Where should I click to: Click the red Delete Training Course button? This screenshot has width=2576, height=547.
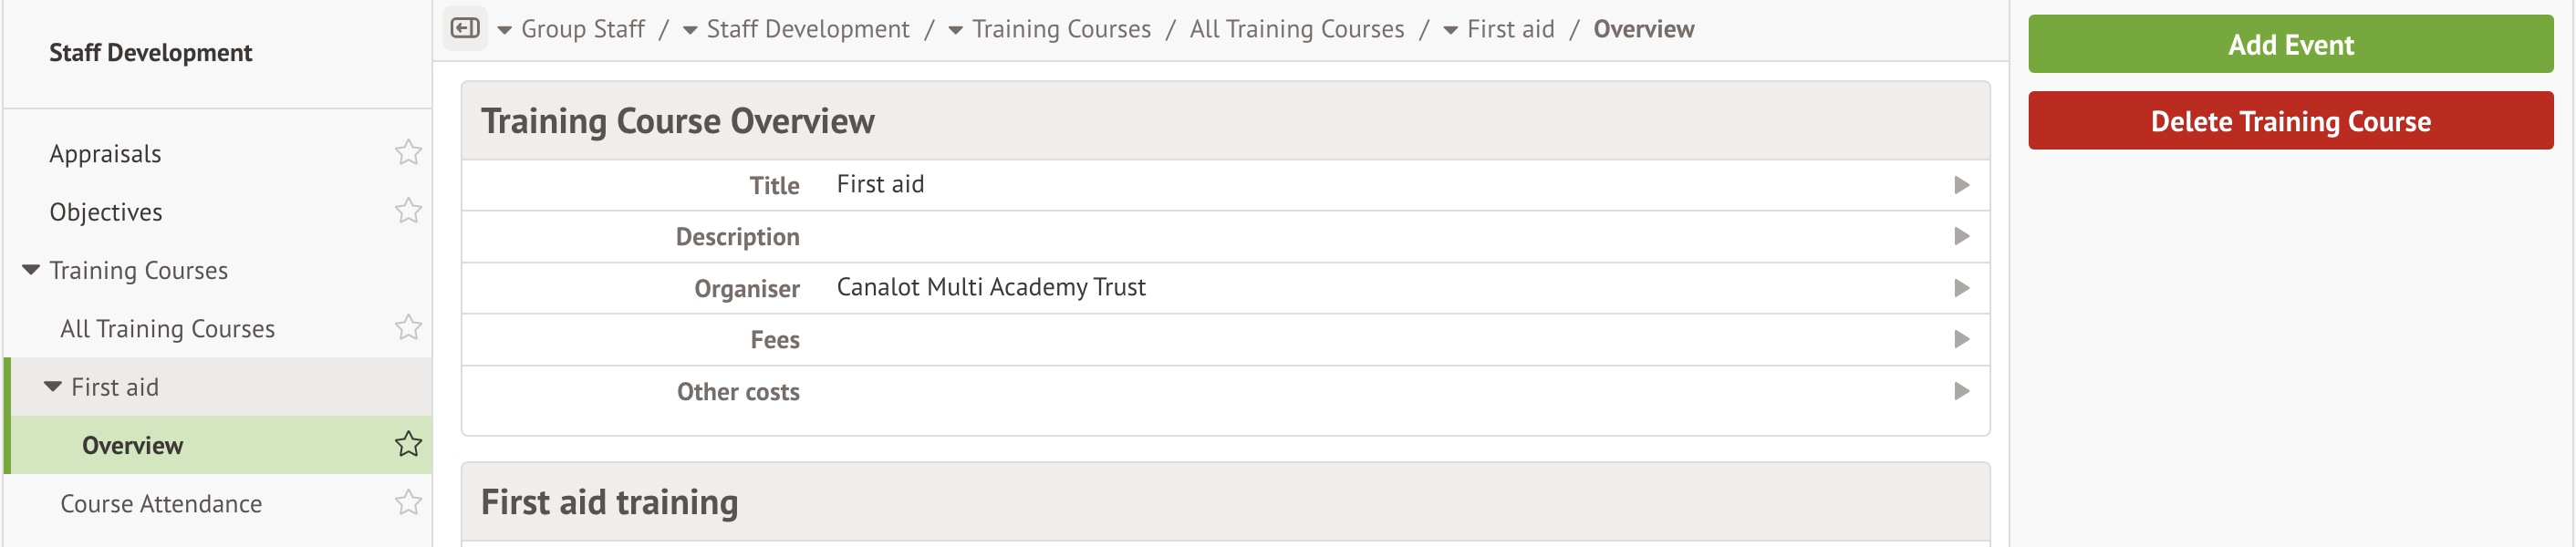[x=2290, y=121]
